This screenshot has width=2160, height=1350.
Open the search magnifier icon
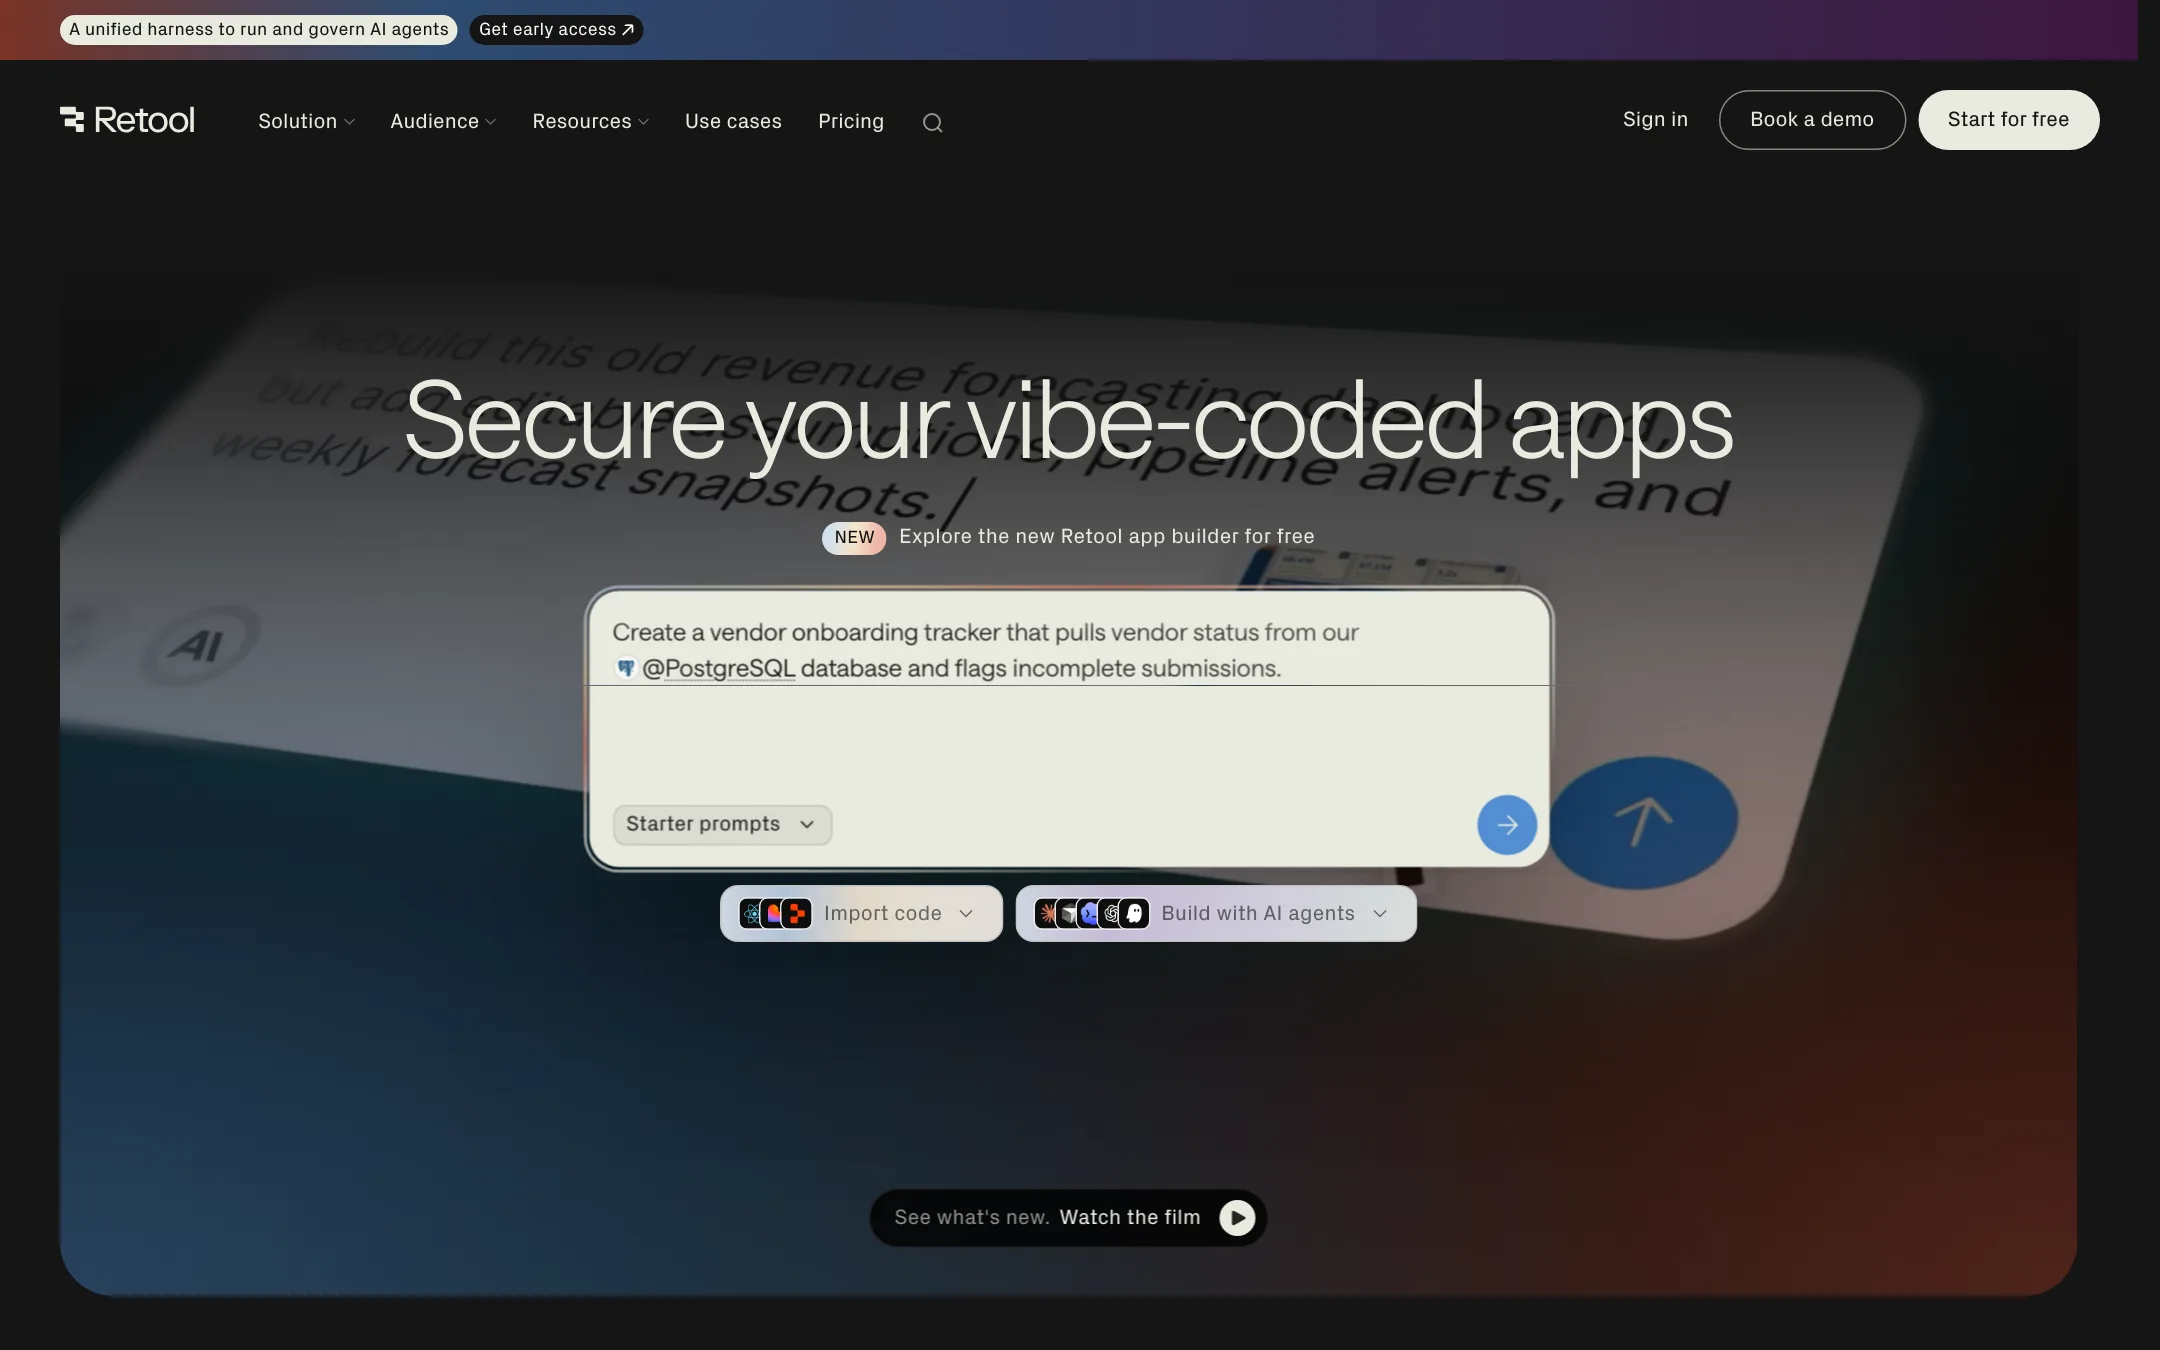pos(932,122)
